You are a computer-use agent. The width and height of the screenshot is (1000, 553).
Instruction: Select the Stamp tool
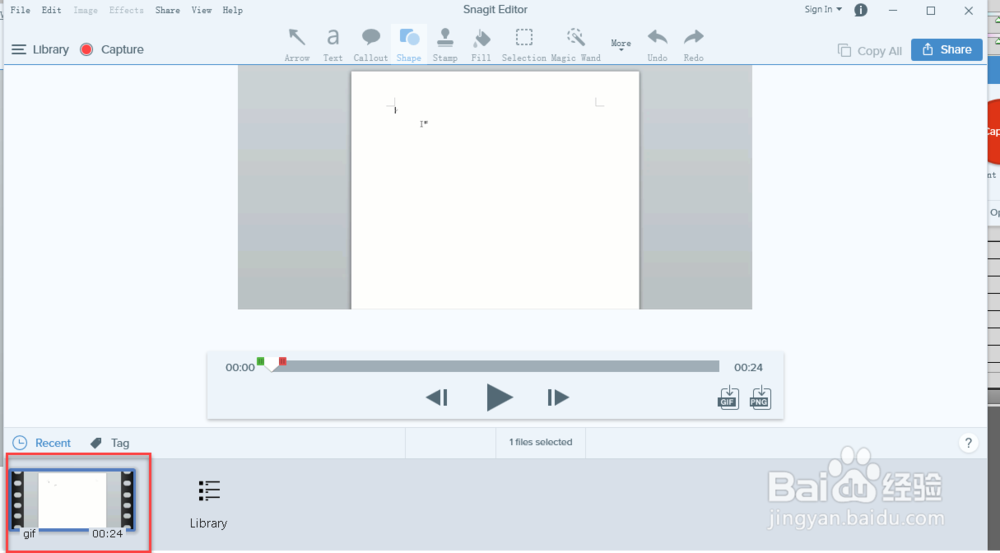(x=445, y=45)
